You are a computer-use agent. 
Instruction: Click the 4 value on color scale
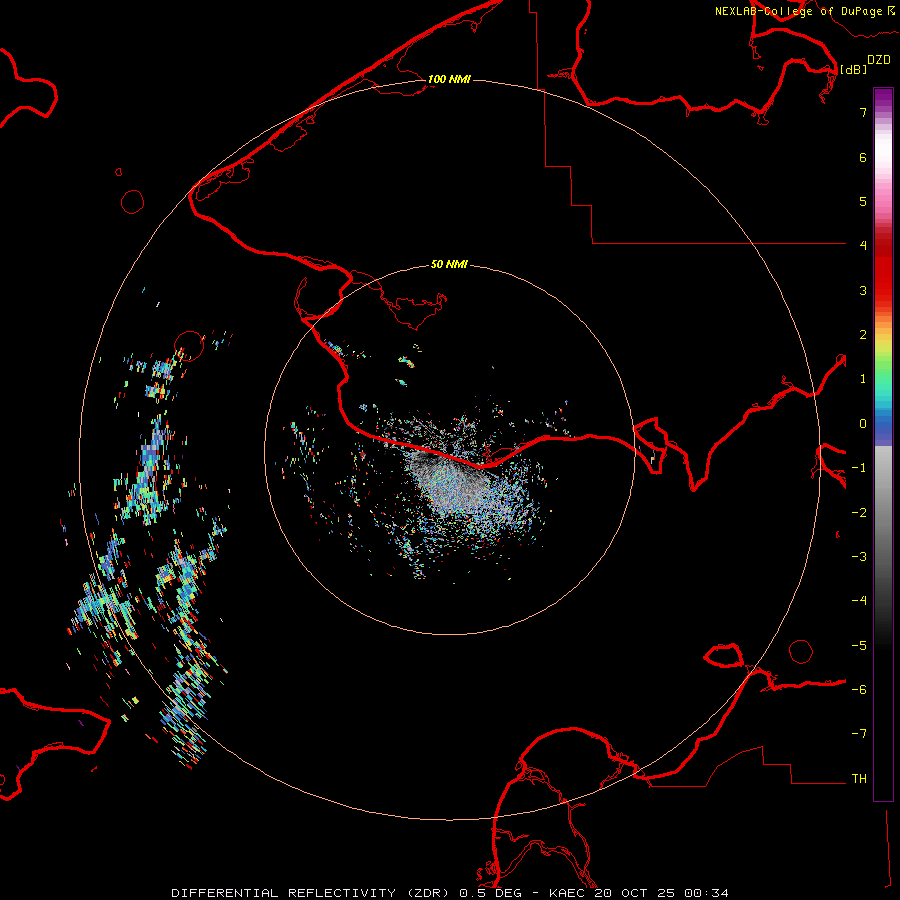point(863,246)
